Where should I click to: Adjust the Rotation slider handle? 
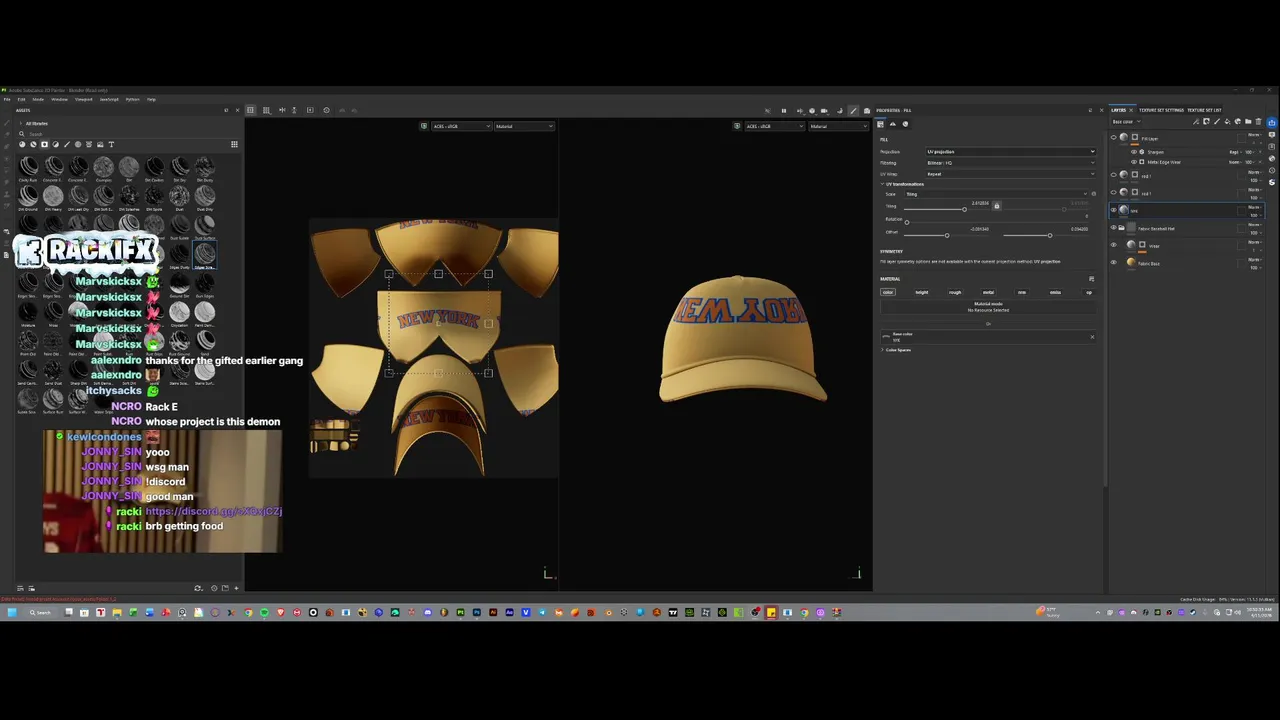click(907, 222)
